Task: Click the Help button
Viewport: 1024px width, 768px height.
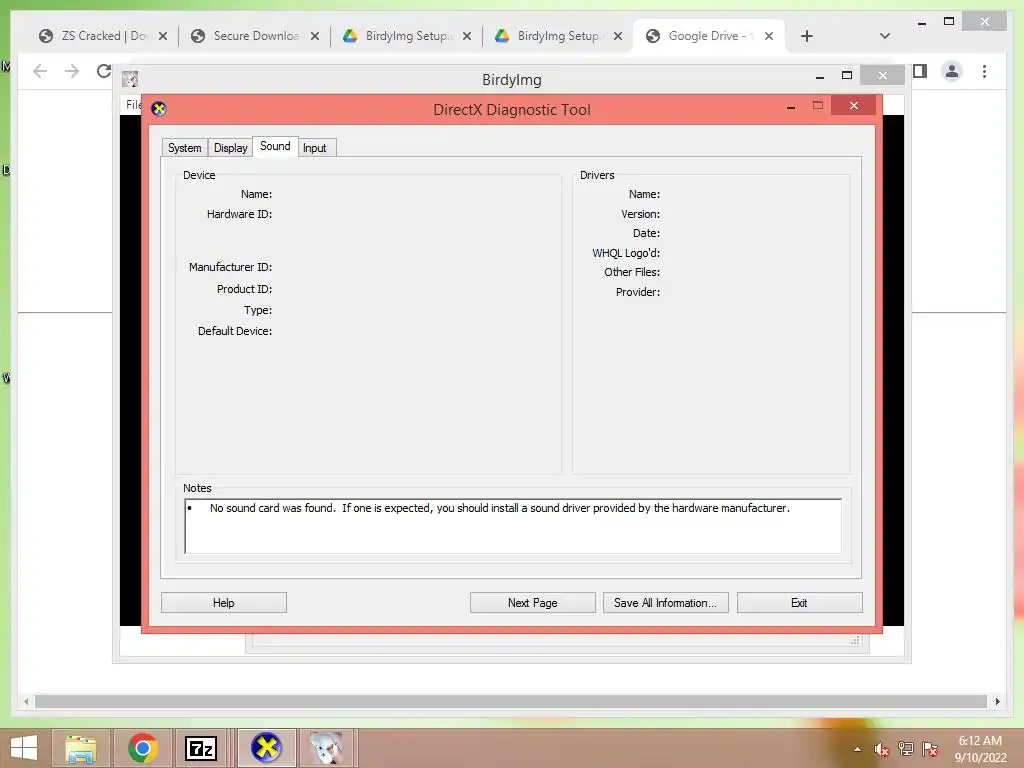Action: pos(223,603)
